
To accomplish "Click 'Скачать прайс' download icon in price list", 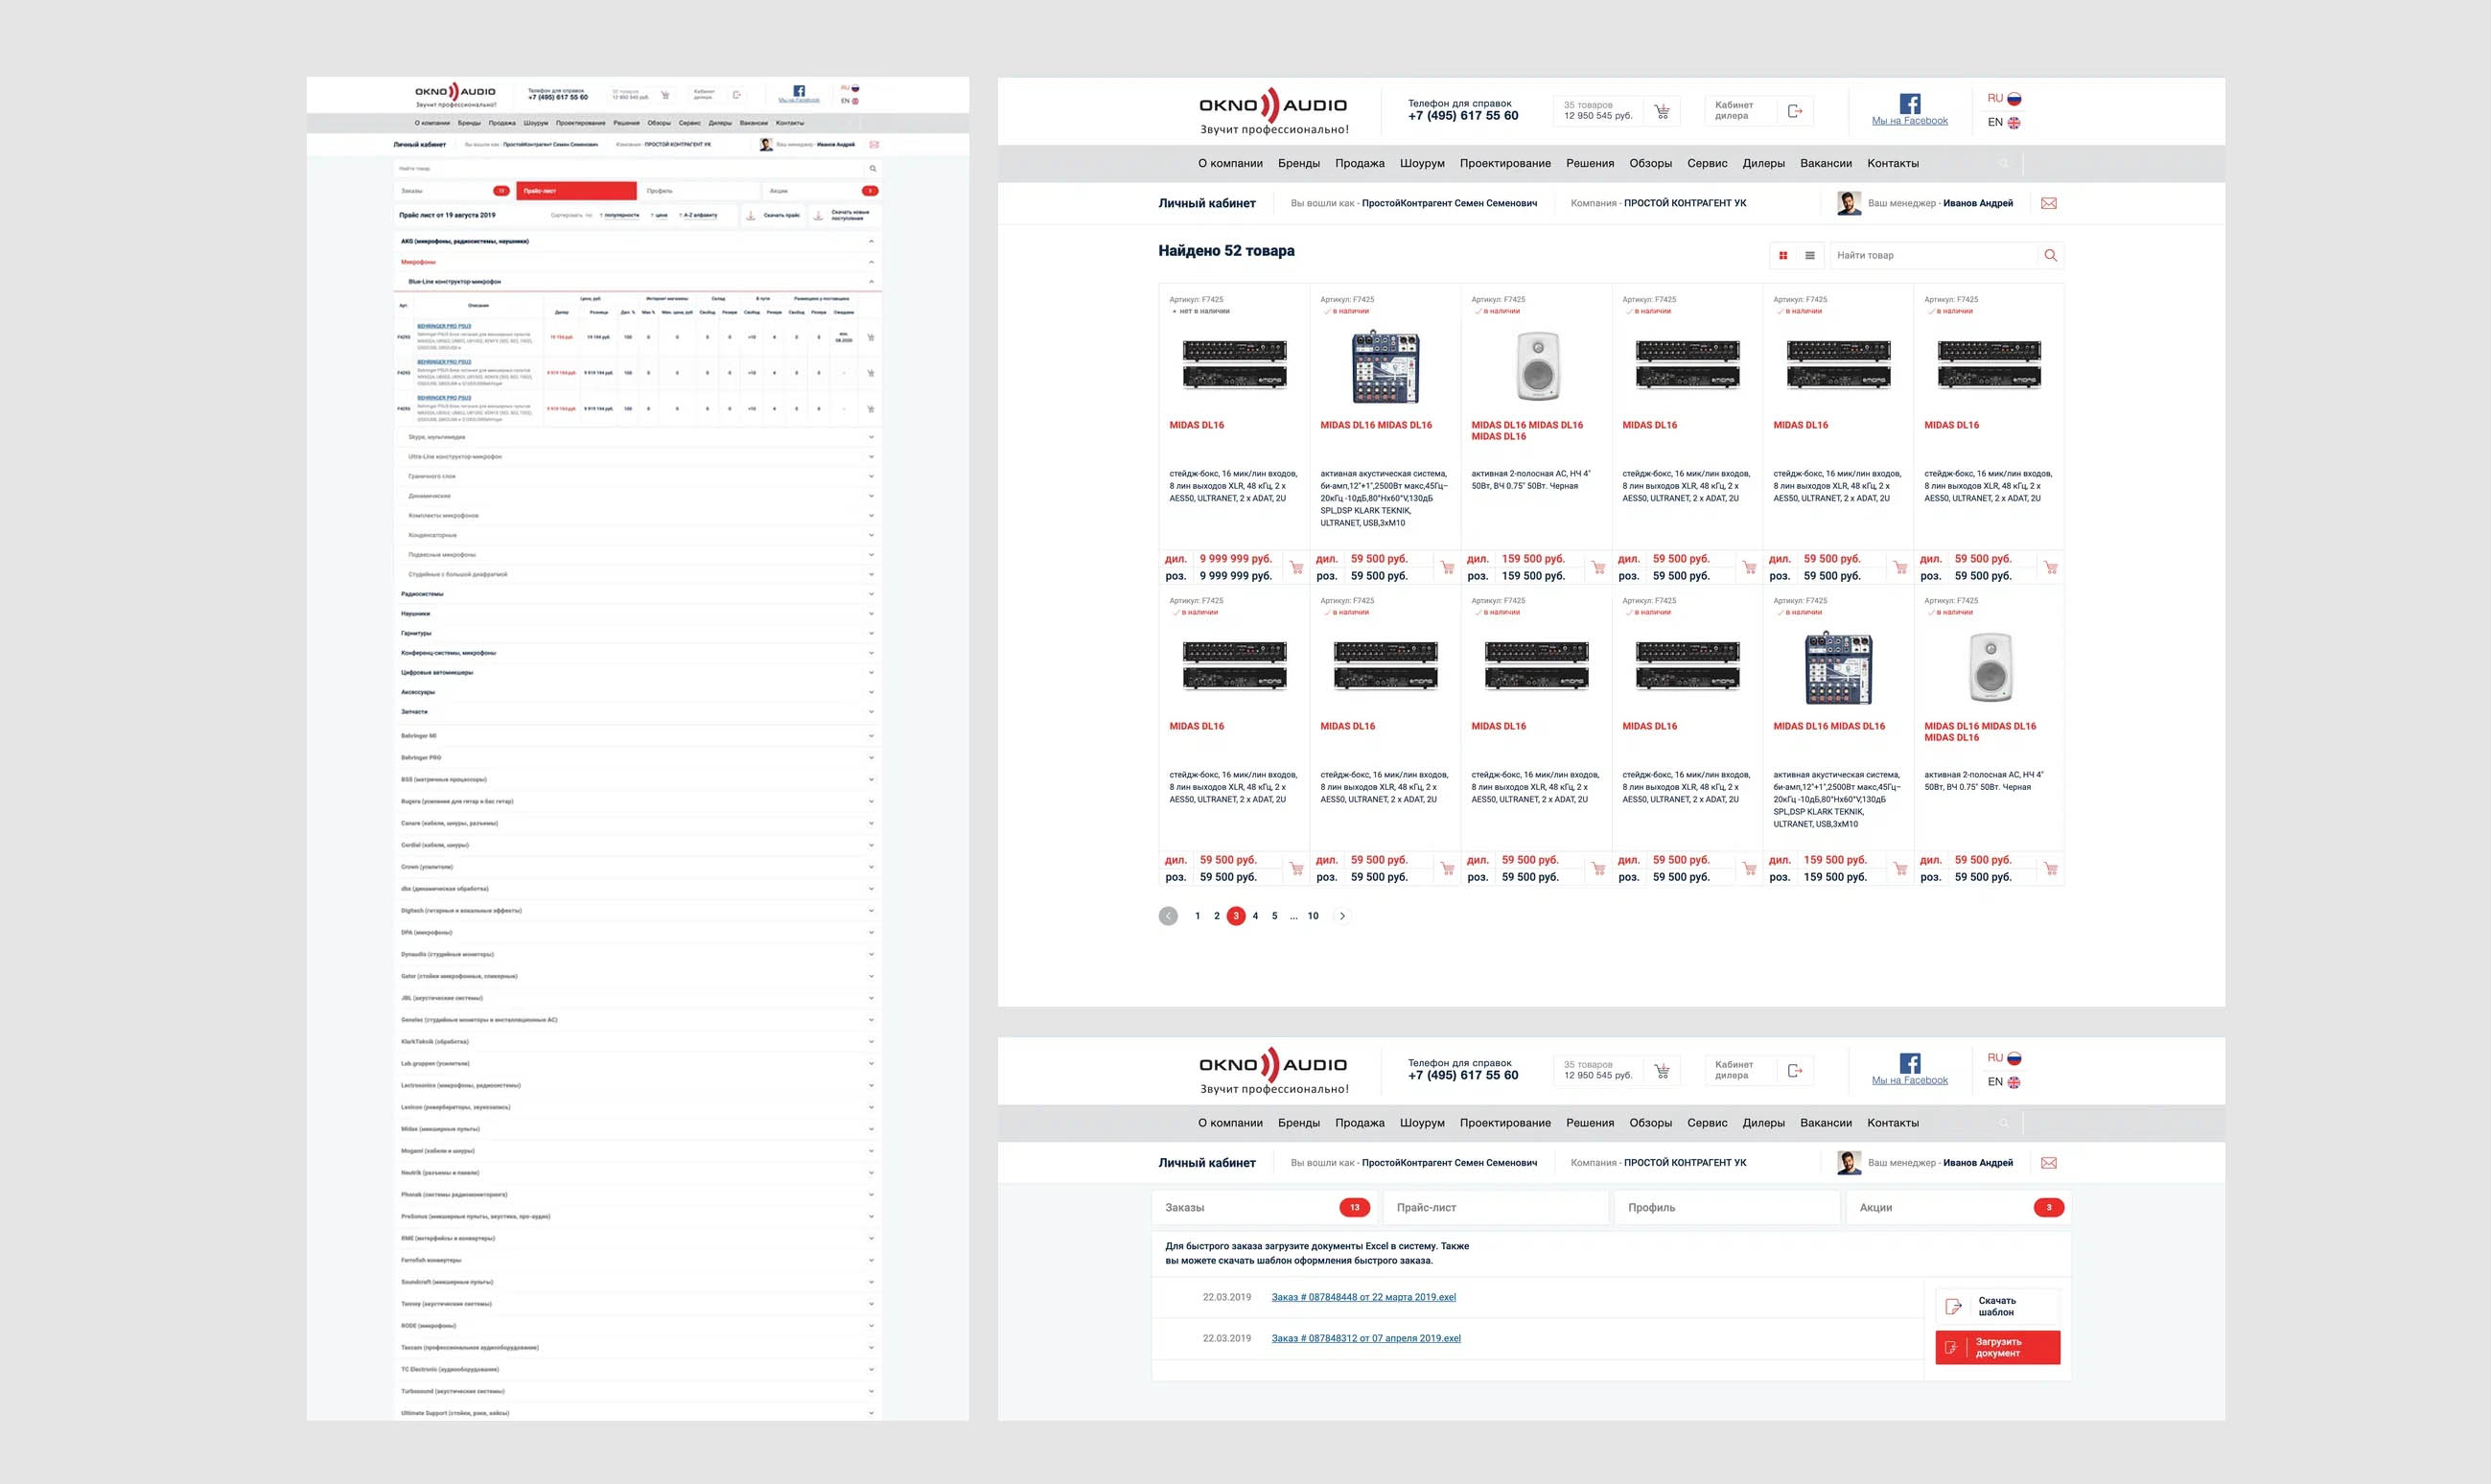I will 751,215.
